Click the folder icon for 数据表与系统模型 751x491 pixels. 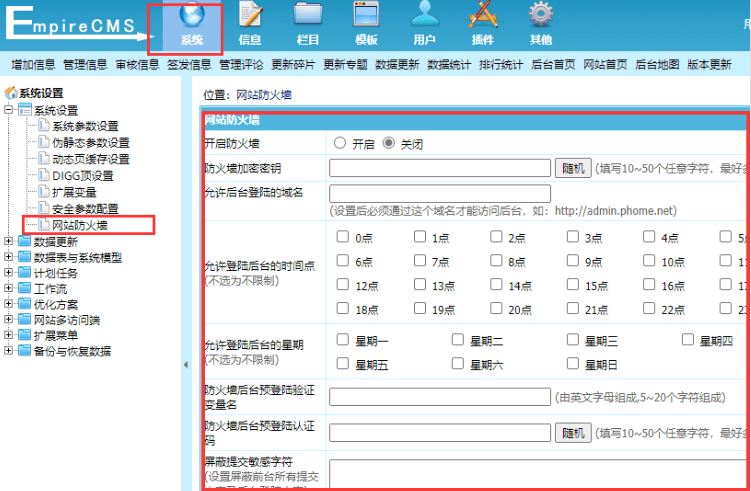point(24,258)
